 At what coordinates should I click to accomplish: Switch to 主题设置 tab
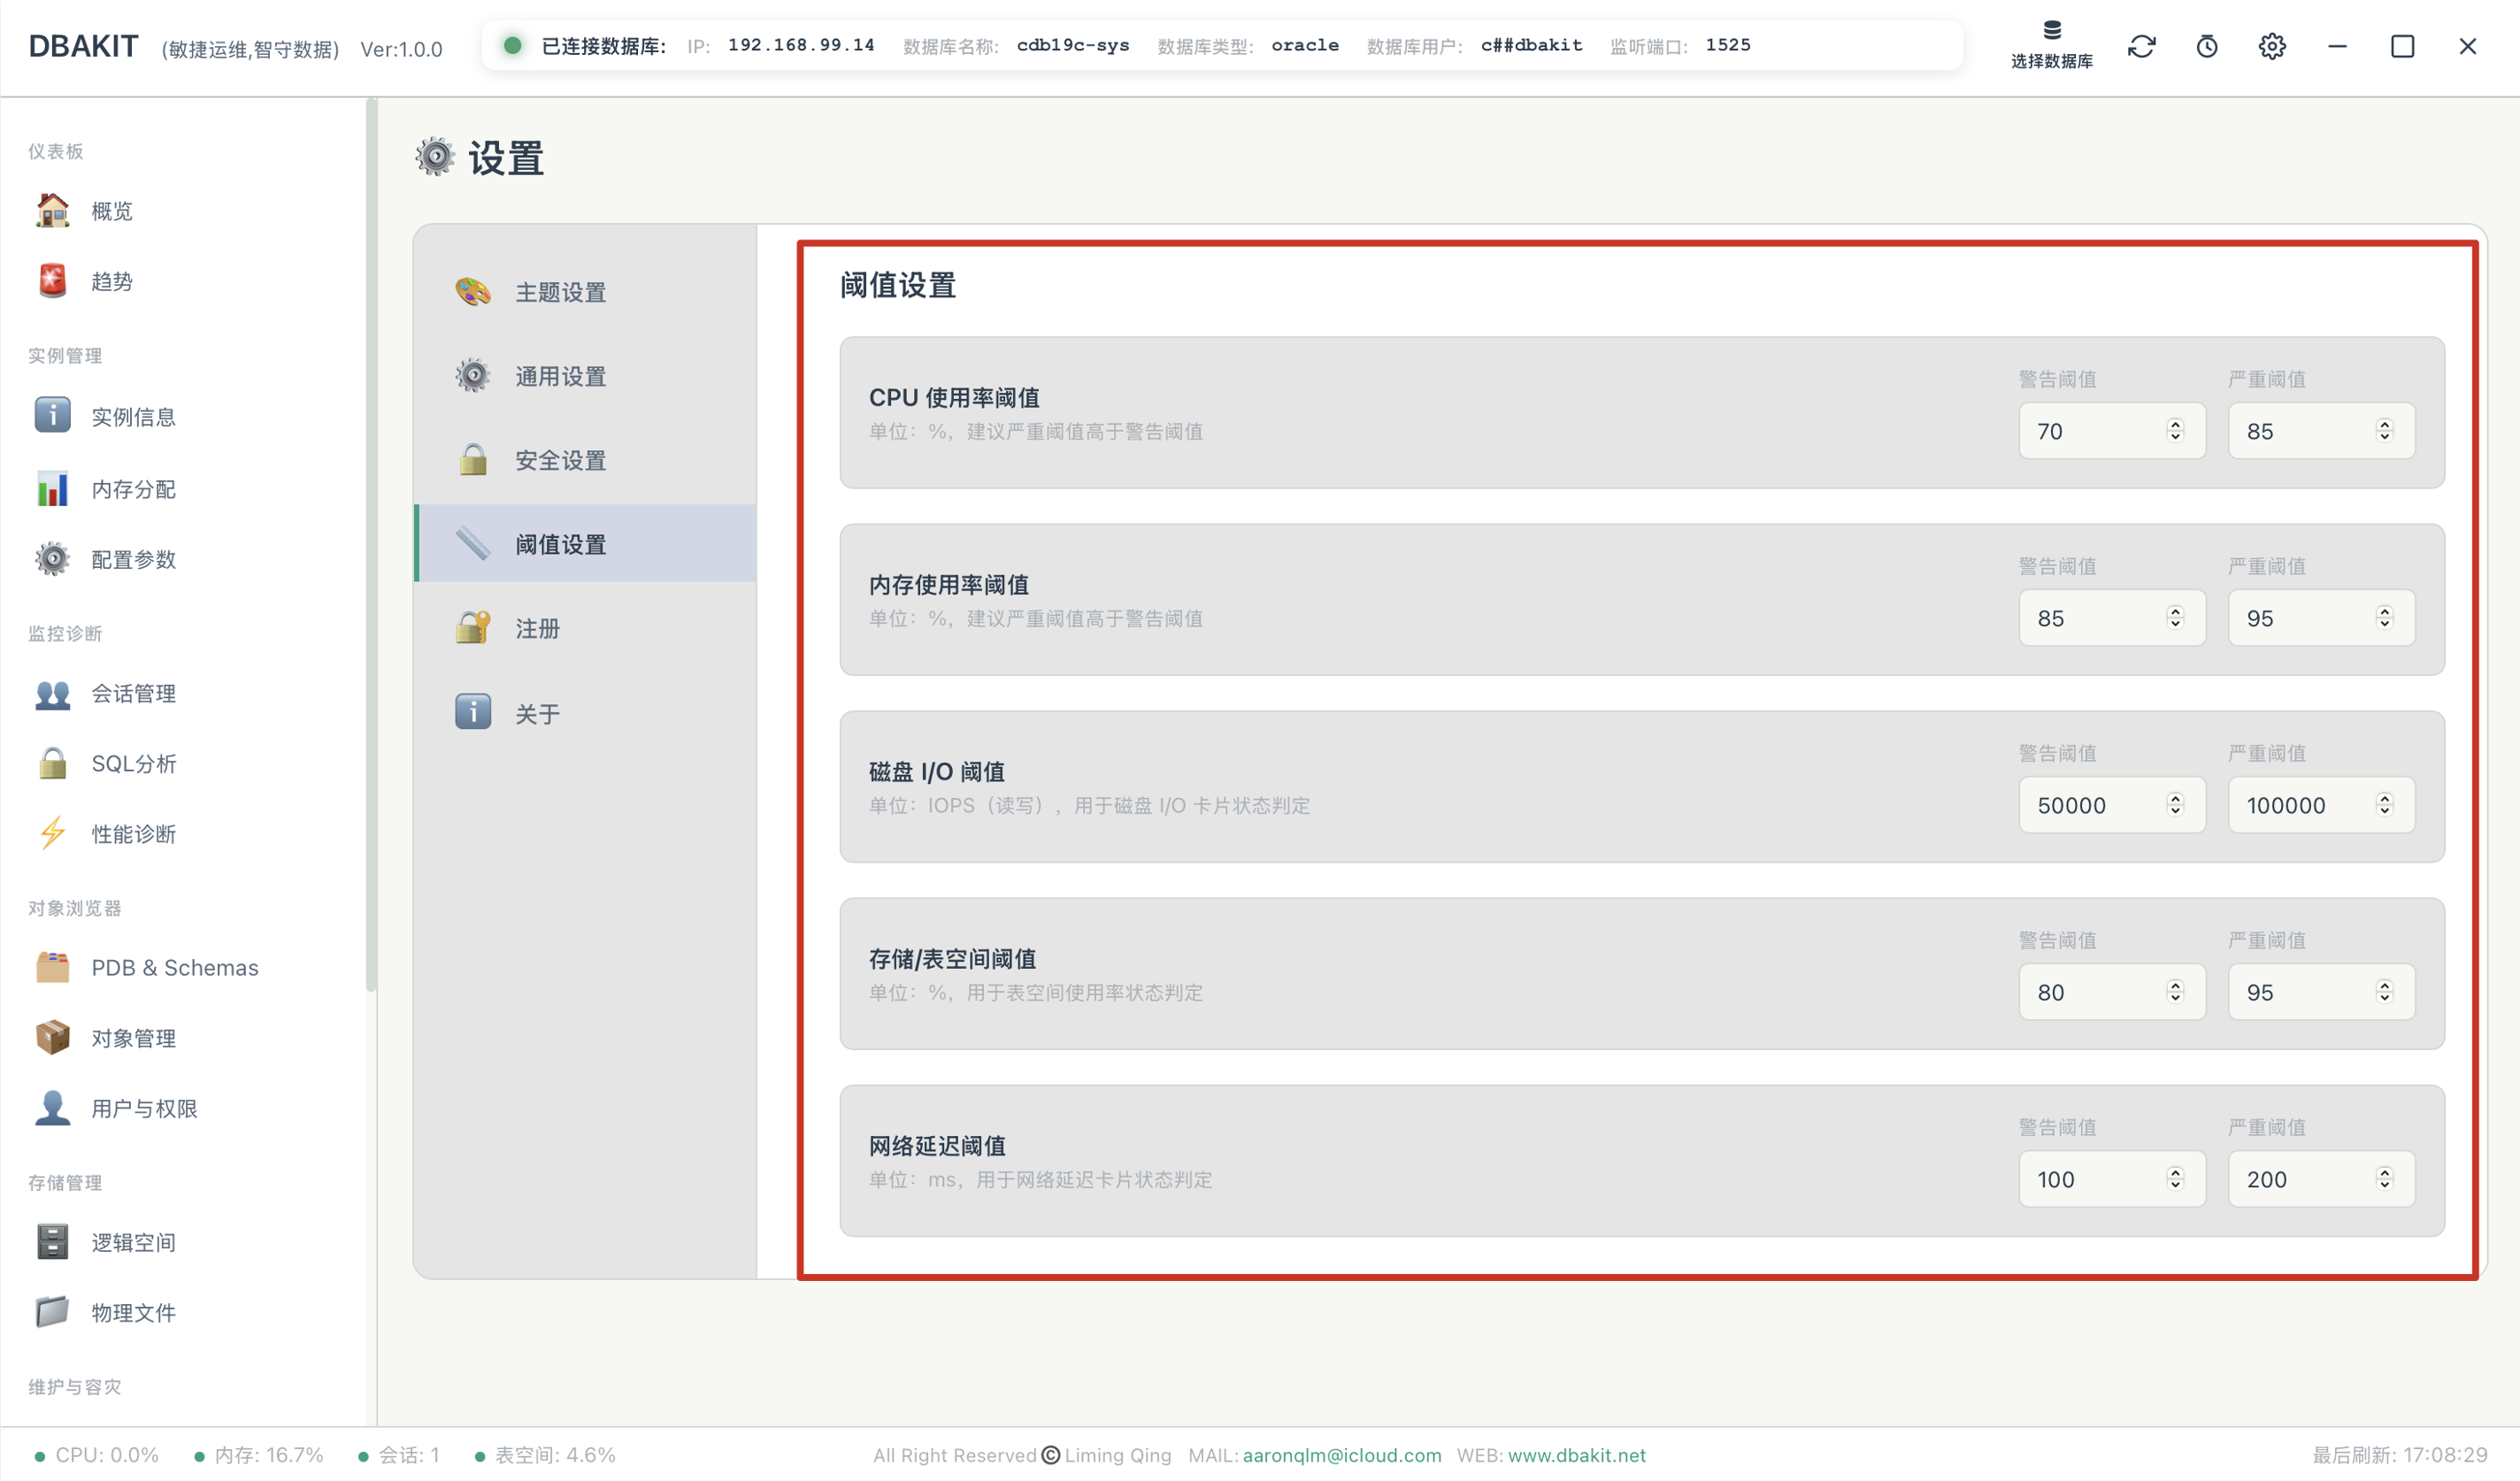pos(586,292)
